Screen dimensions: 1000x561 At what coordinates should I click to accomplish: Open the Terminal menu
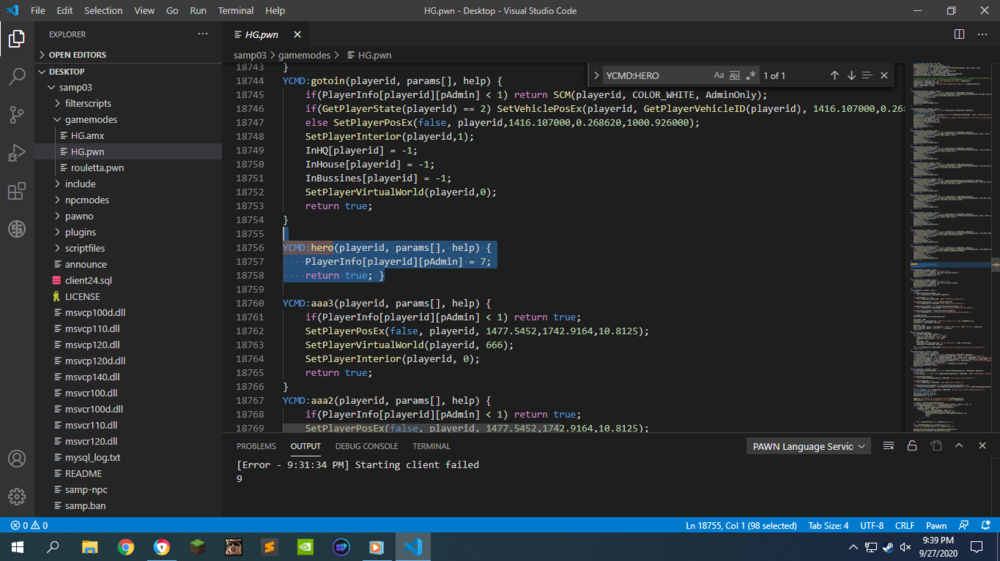tap(235, 11)
